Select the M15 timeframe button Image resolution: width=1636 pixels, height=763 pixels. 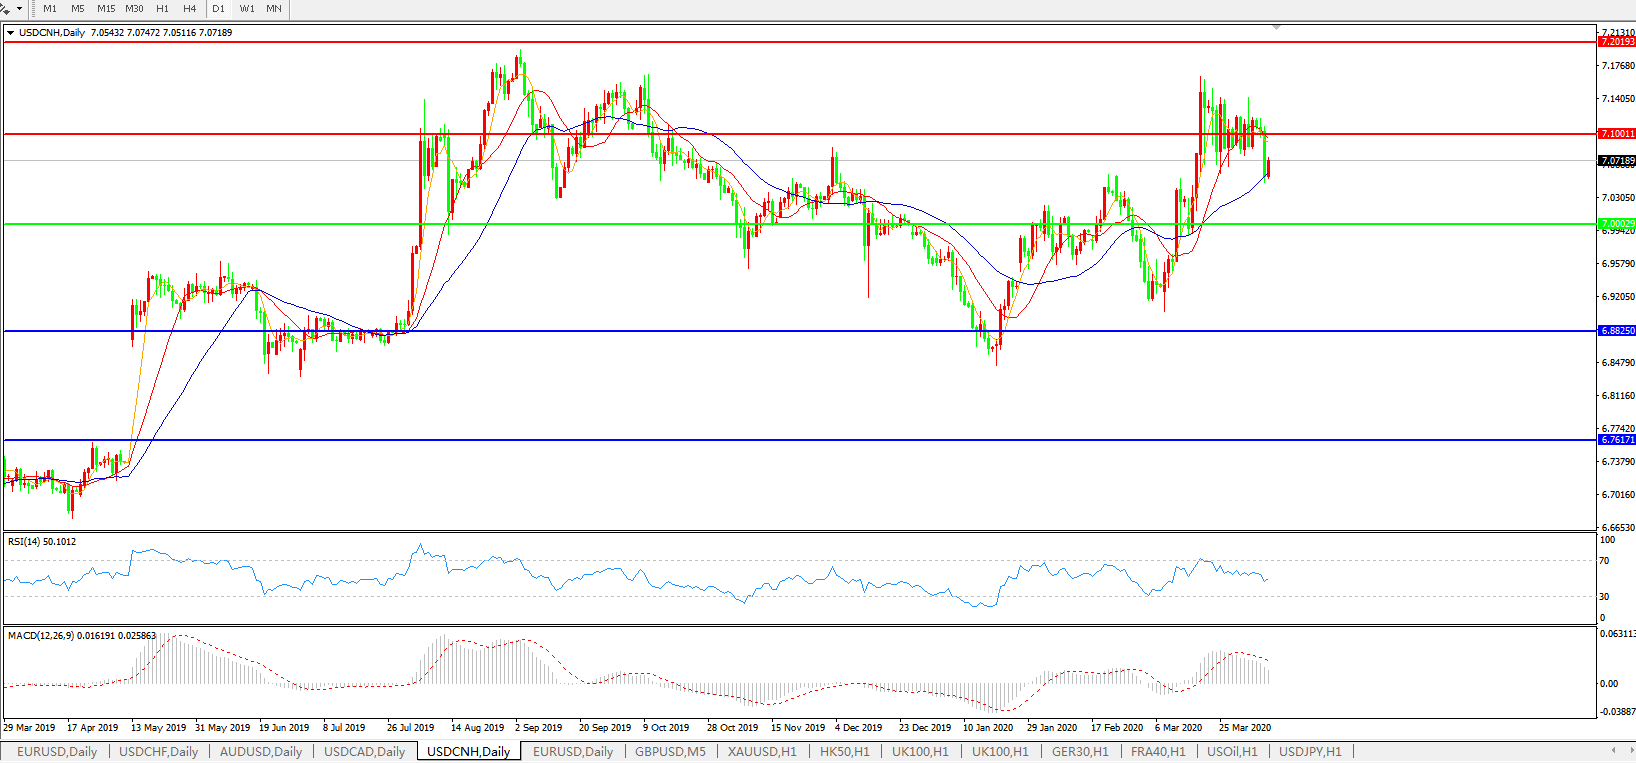106,8
